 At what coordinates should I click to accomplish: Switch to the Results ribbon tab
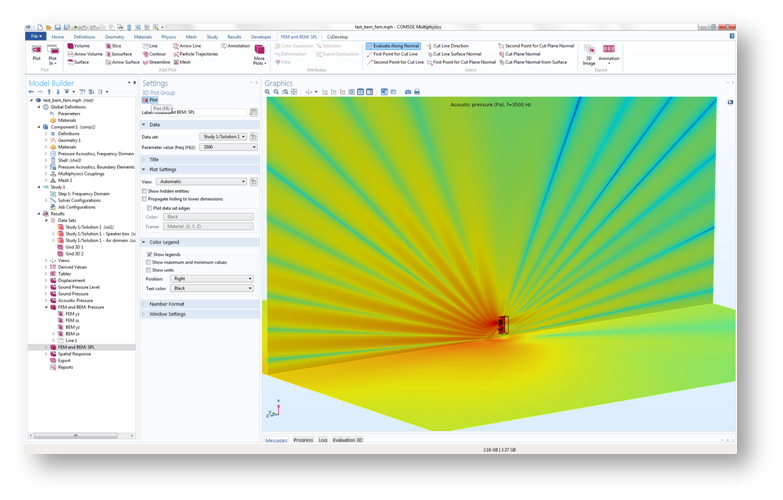click(x=234, y=37)
